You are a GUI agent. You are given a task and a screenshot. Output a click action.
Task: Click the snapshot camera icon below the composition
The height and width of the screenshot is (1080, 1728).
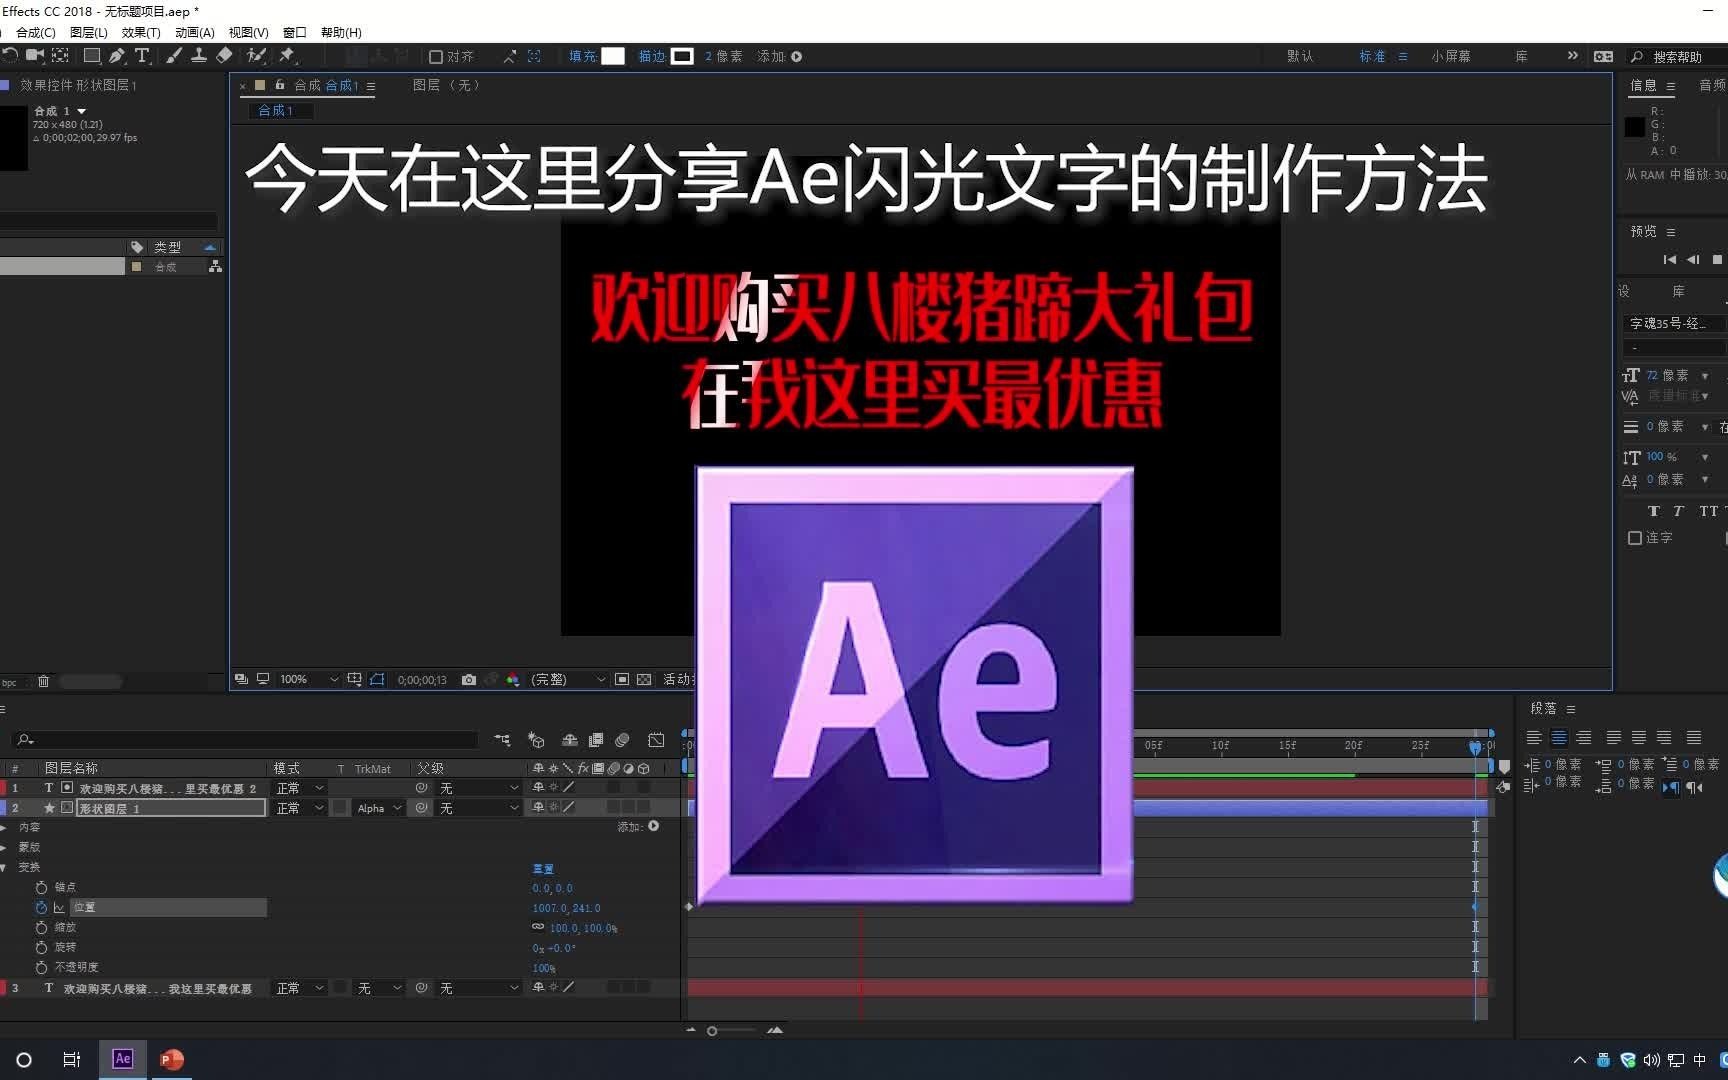coord(468,680)
